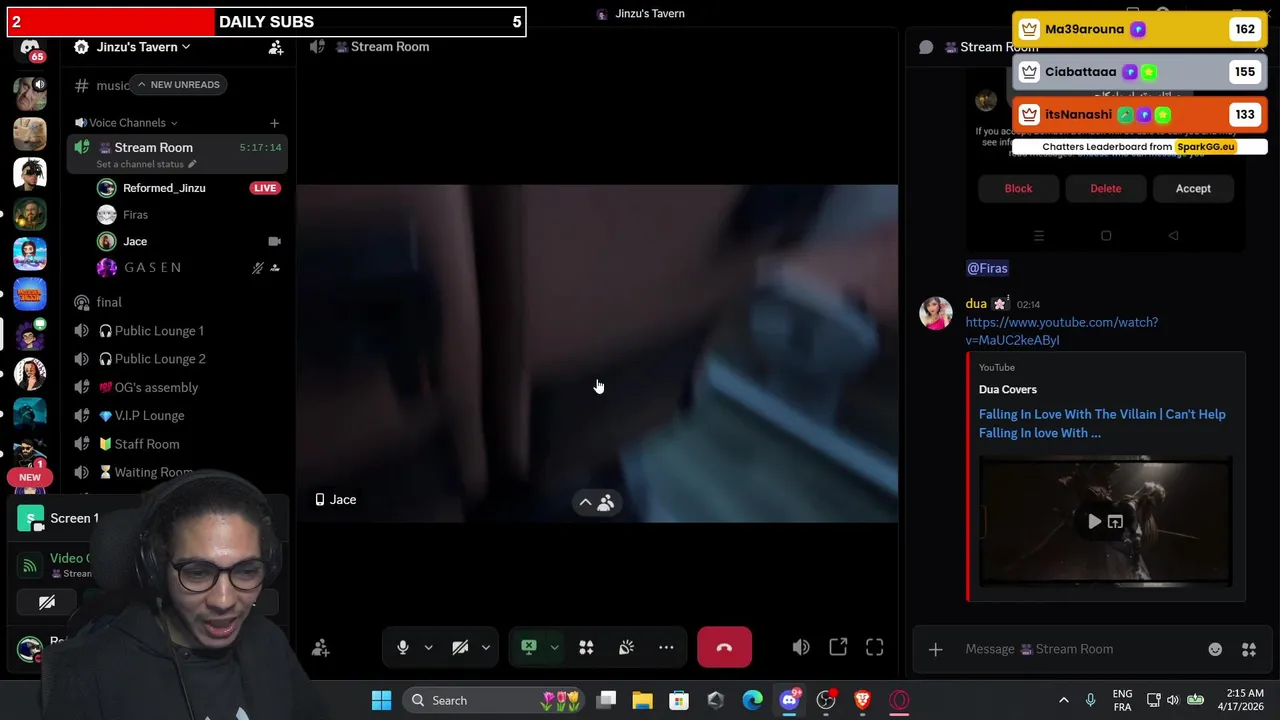Open the soundboard icon

(626, 647)
